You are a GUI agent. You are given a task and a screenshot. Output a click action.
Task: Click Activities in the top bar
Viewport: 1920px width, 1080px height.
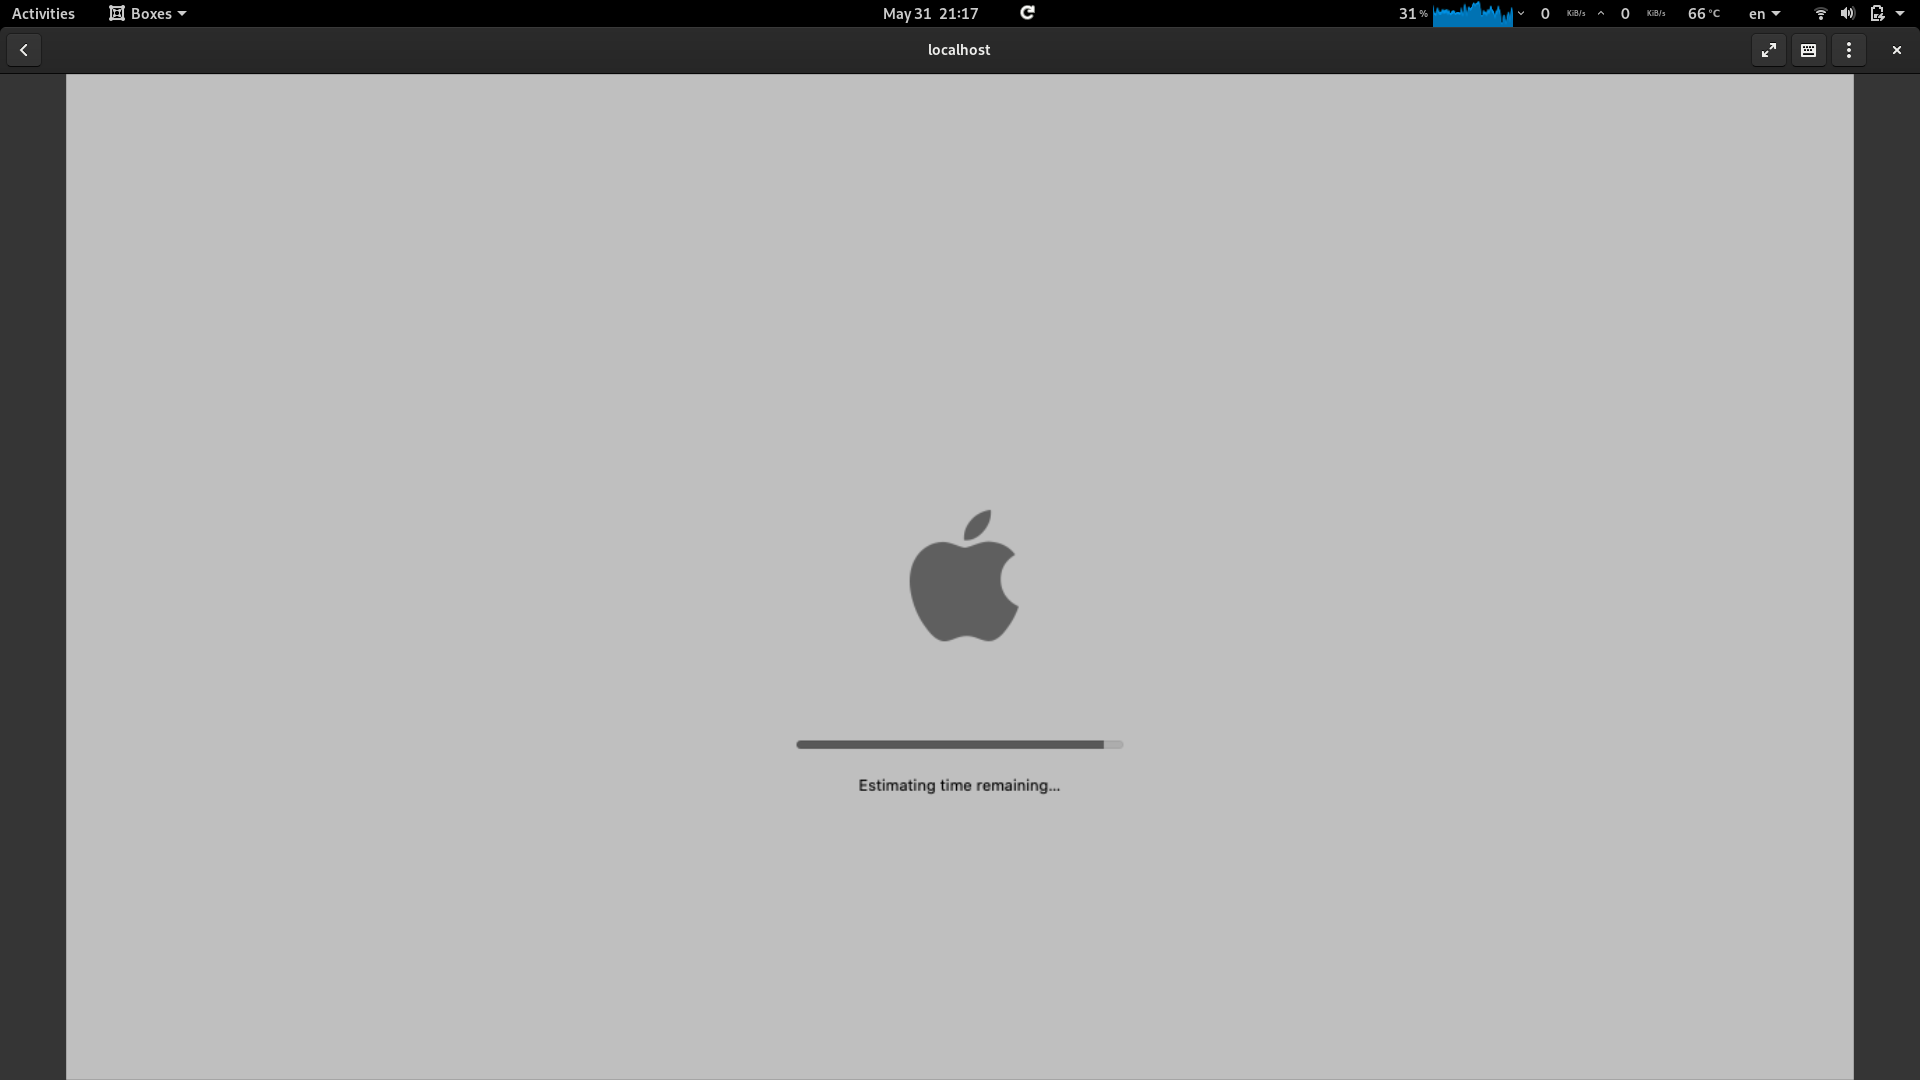(x=43, y=13)
